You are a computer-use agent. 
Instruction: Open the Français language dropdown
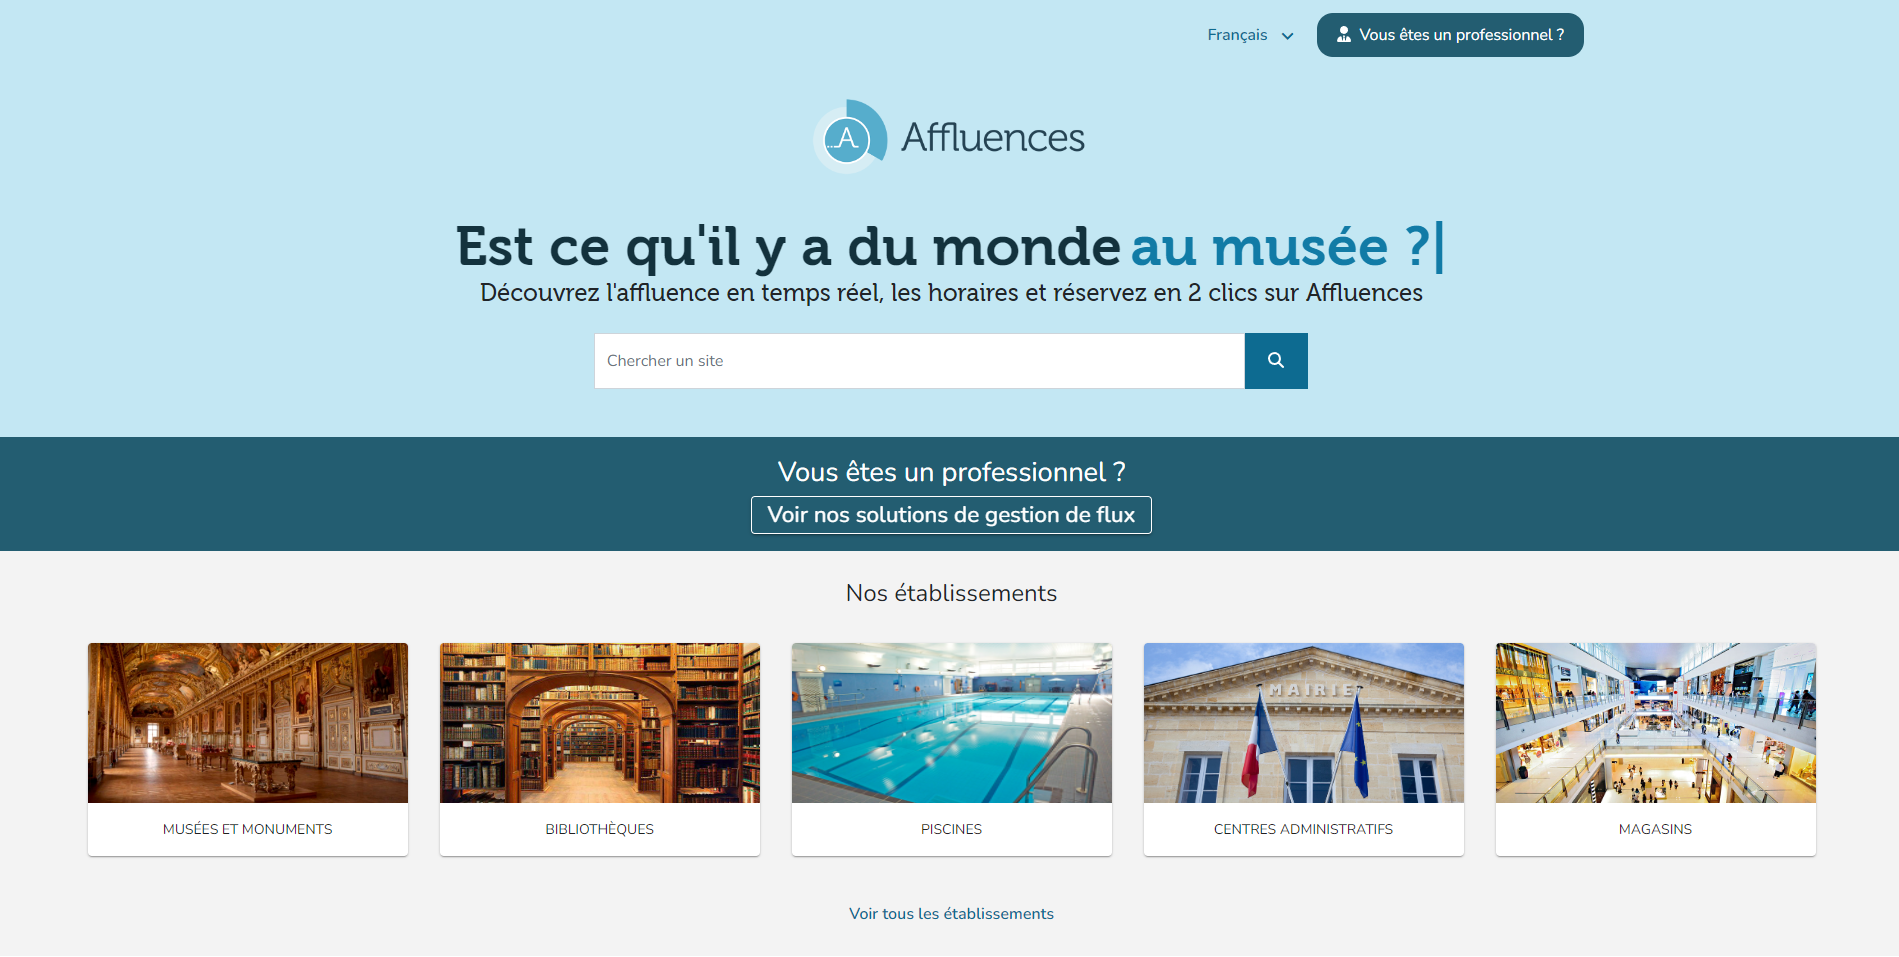(x=1250, y=35)
